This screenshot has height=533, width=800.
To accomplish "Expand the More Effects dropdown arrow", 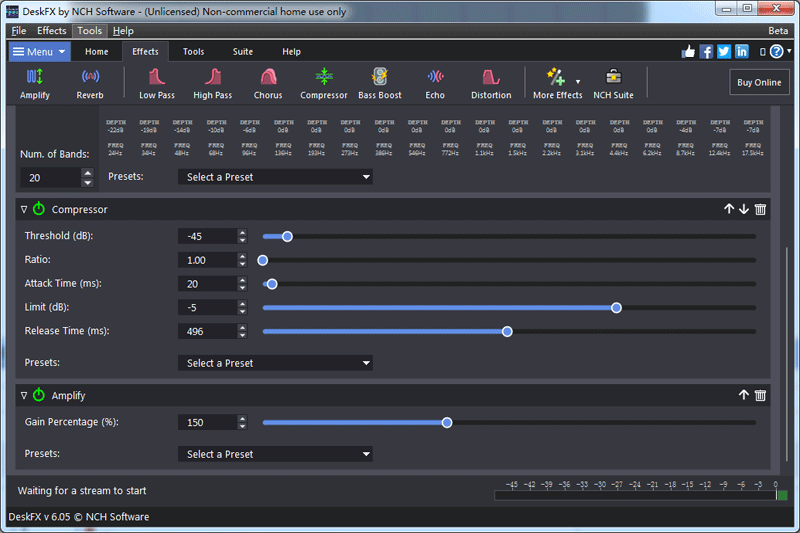I will pyautogui.click(x=578, y=82).
